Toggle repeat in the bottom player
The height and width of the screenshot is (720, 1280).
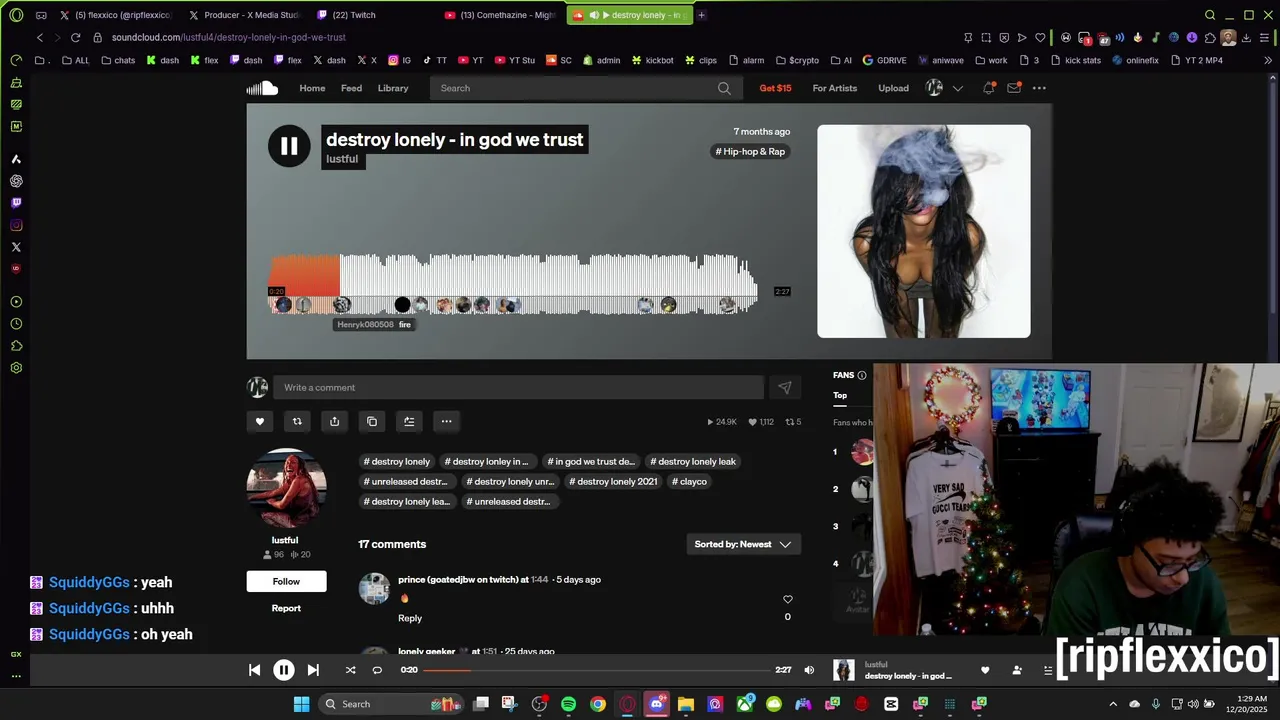pyautogui.click(x=377, y=670)
